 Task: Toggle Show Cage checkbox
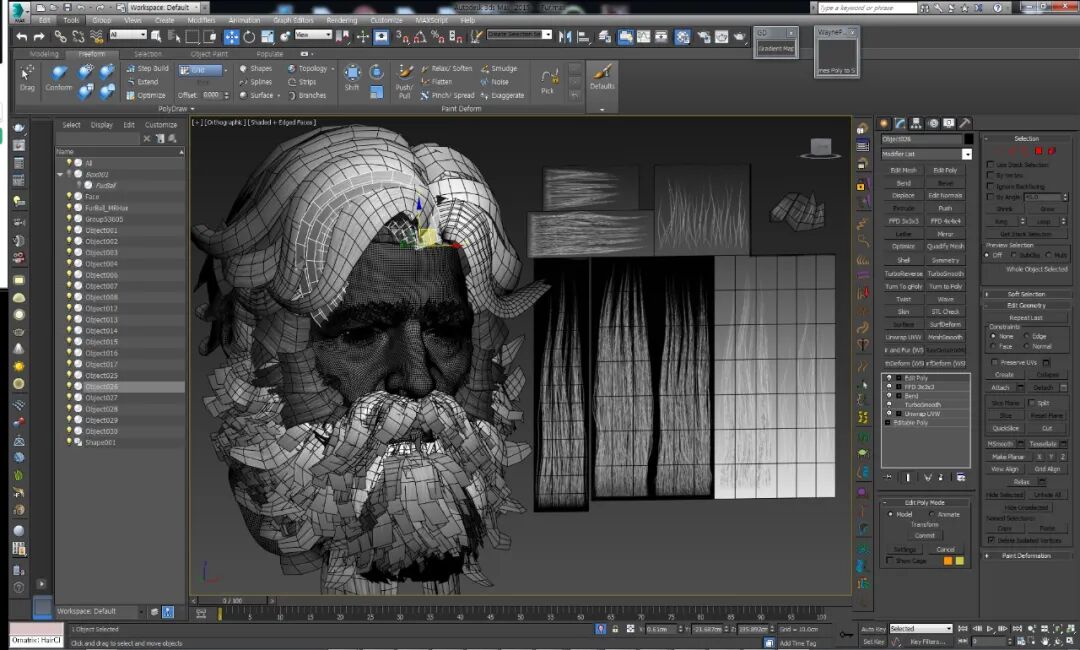click(x=889, y=561)
